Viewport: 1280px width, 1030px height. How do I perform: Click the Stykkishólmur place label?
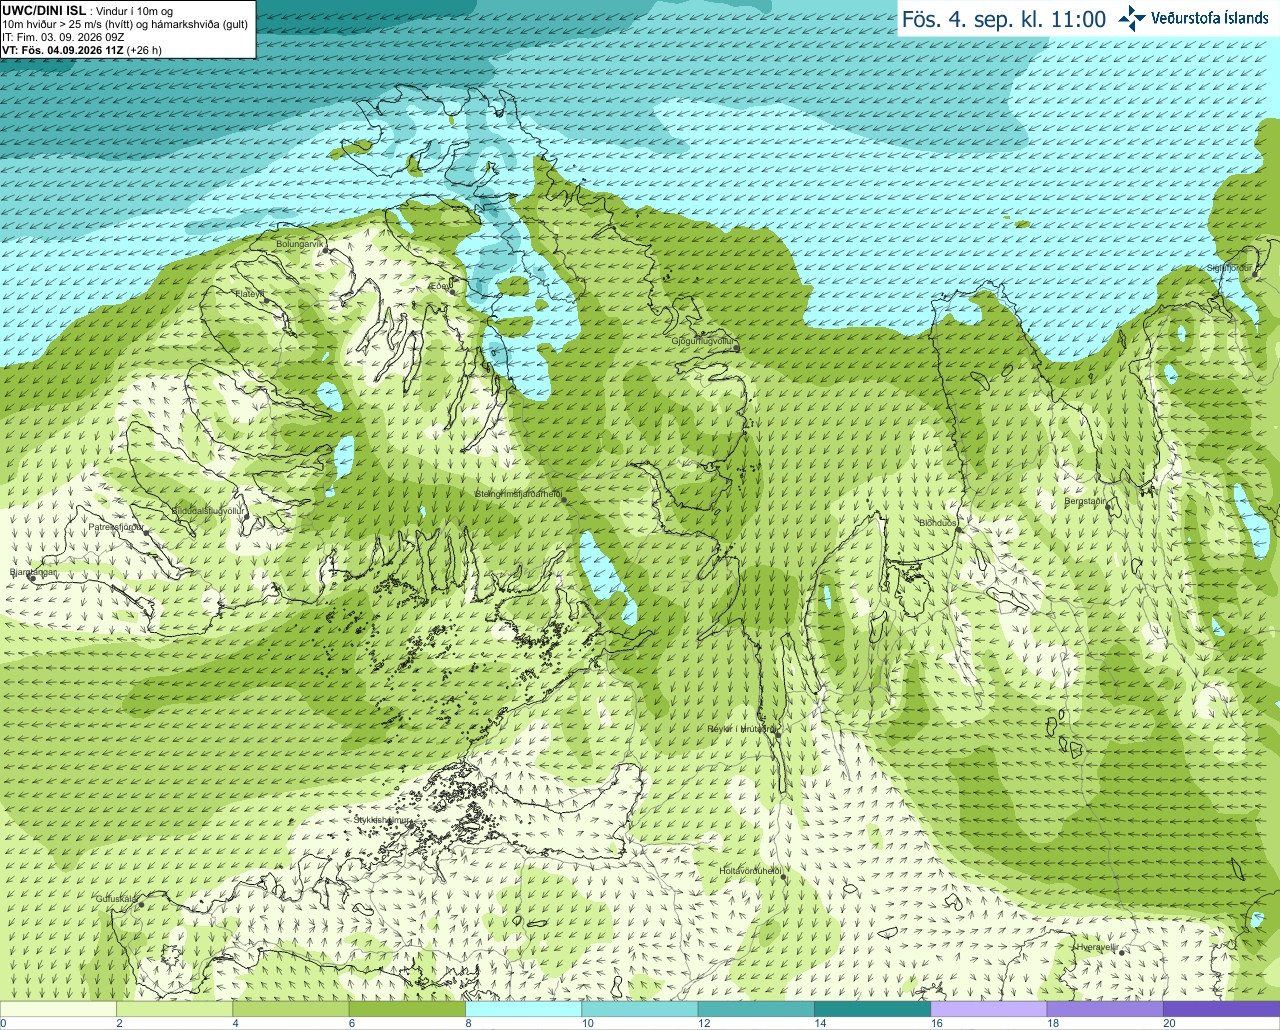[382, 820]
